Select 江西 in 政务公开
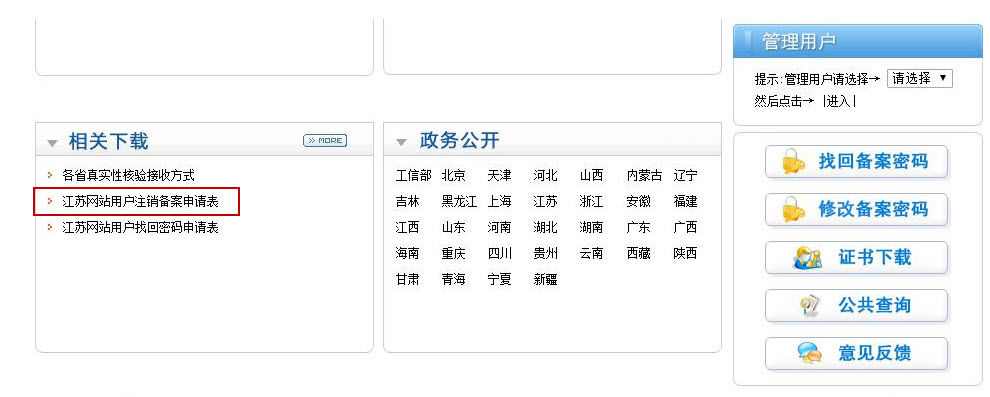The width and height of the screenshot is (990, 397). click(x=407, y=227)
